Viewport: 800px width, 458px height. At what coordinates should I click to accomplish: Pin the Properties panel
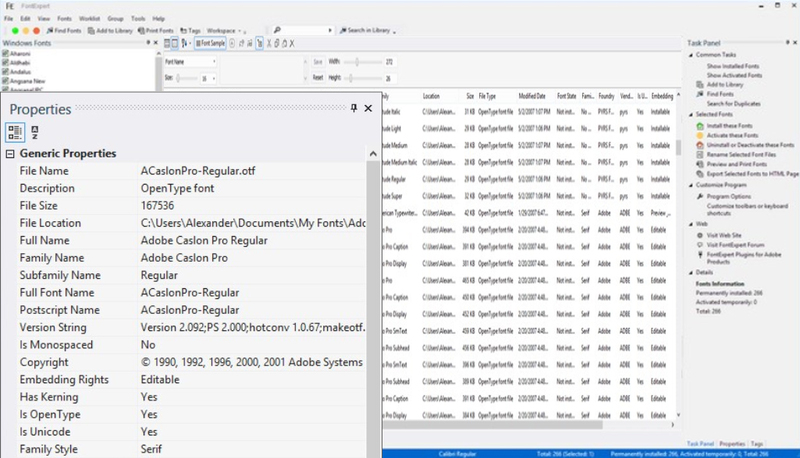click(x=354, y=108)
